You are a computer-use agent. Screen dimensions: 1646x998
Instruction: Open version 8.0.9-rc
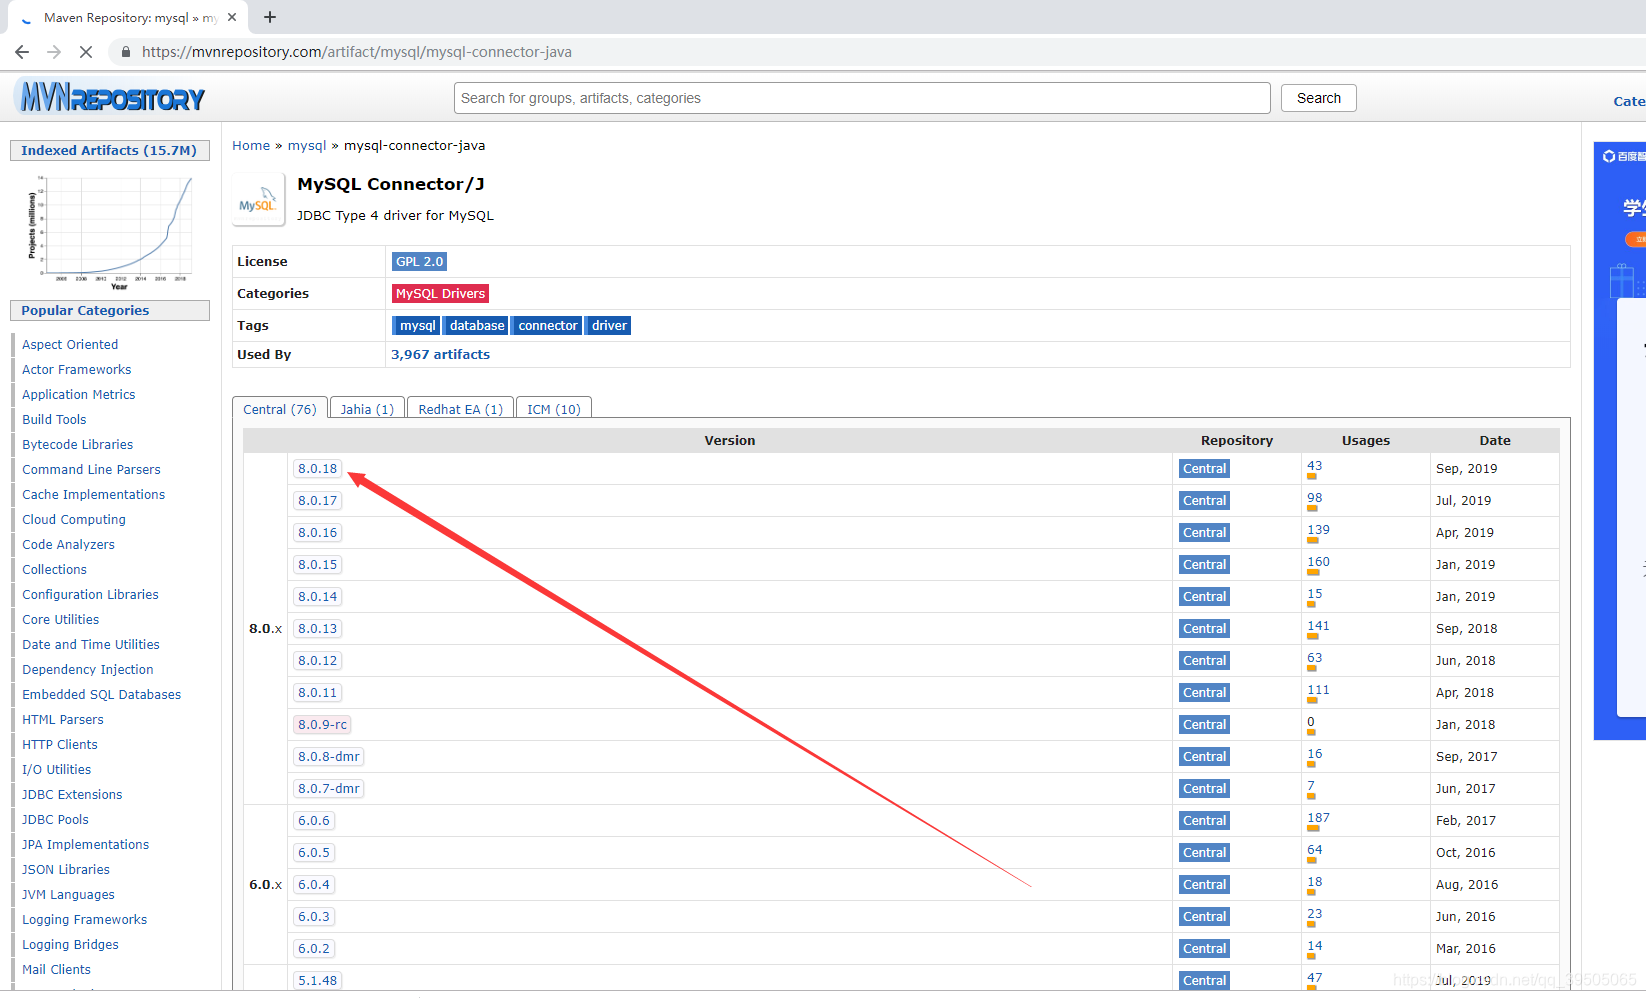(x=322, y=724)
